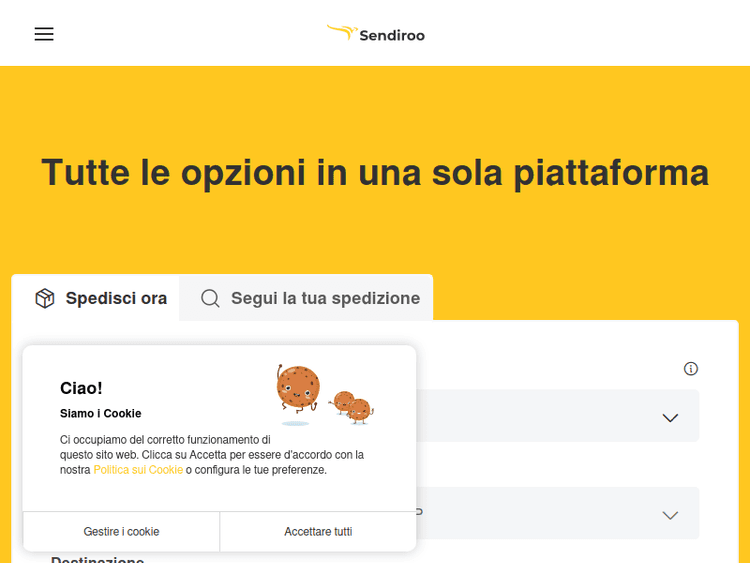Click the info circle icon
Viewport: 750px width, 563px height.
click(x=691, y=369)
